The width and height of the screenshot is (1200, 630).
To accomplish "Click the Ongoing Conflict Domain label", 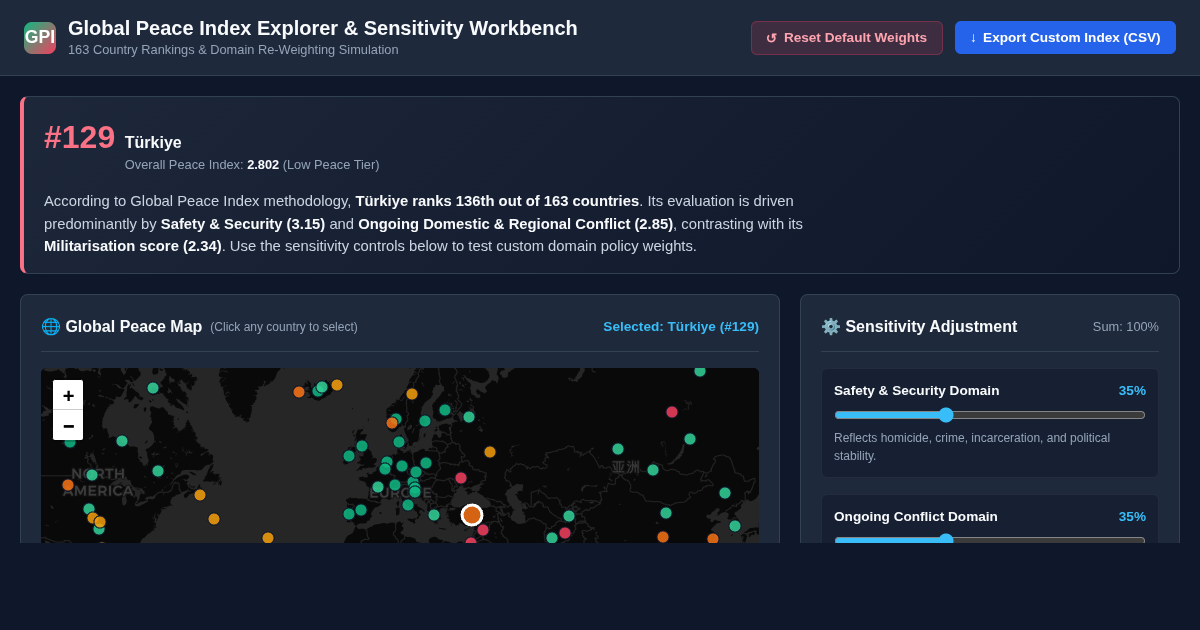I will pos(916,516).
